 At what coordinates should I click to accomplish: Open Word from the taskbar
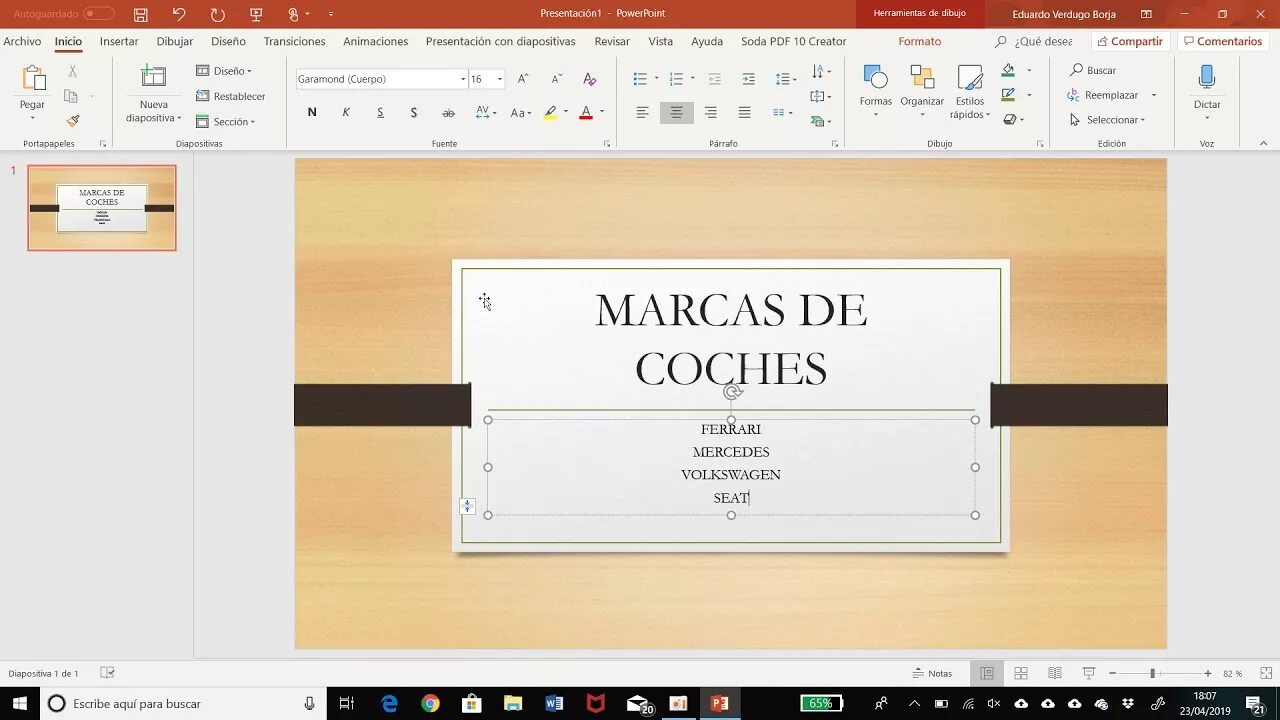[x=554, y=703]
